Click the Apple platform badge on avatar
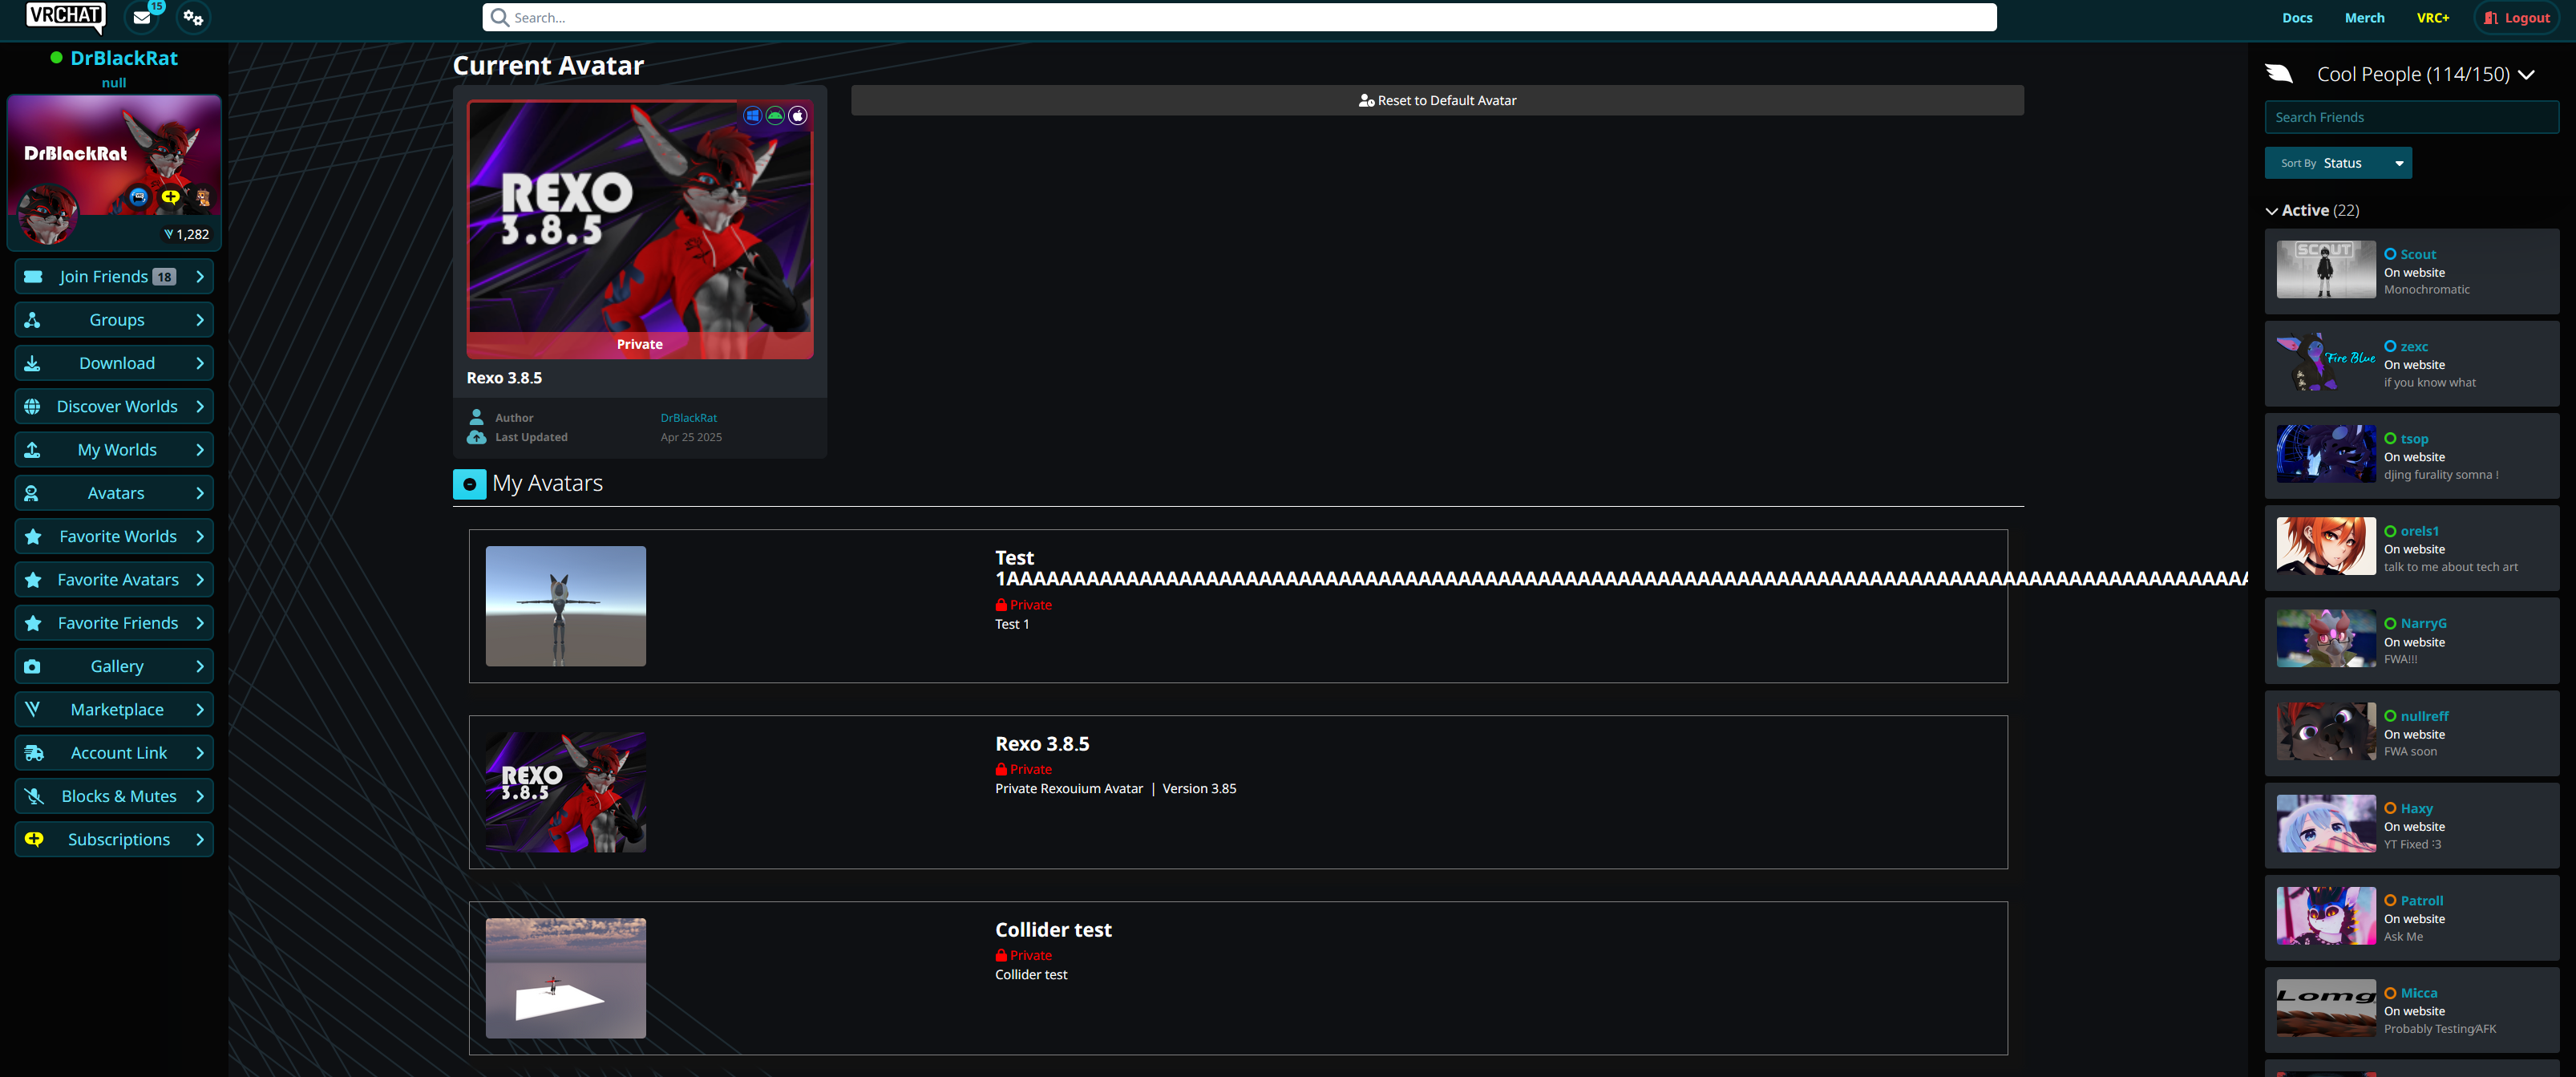The height and width of the screenshot is (1077, 2576). tap(798, 116)
